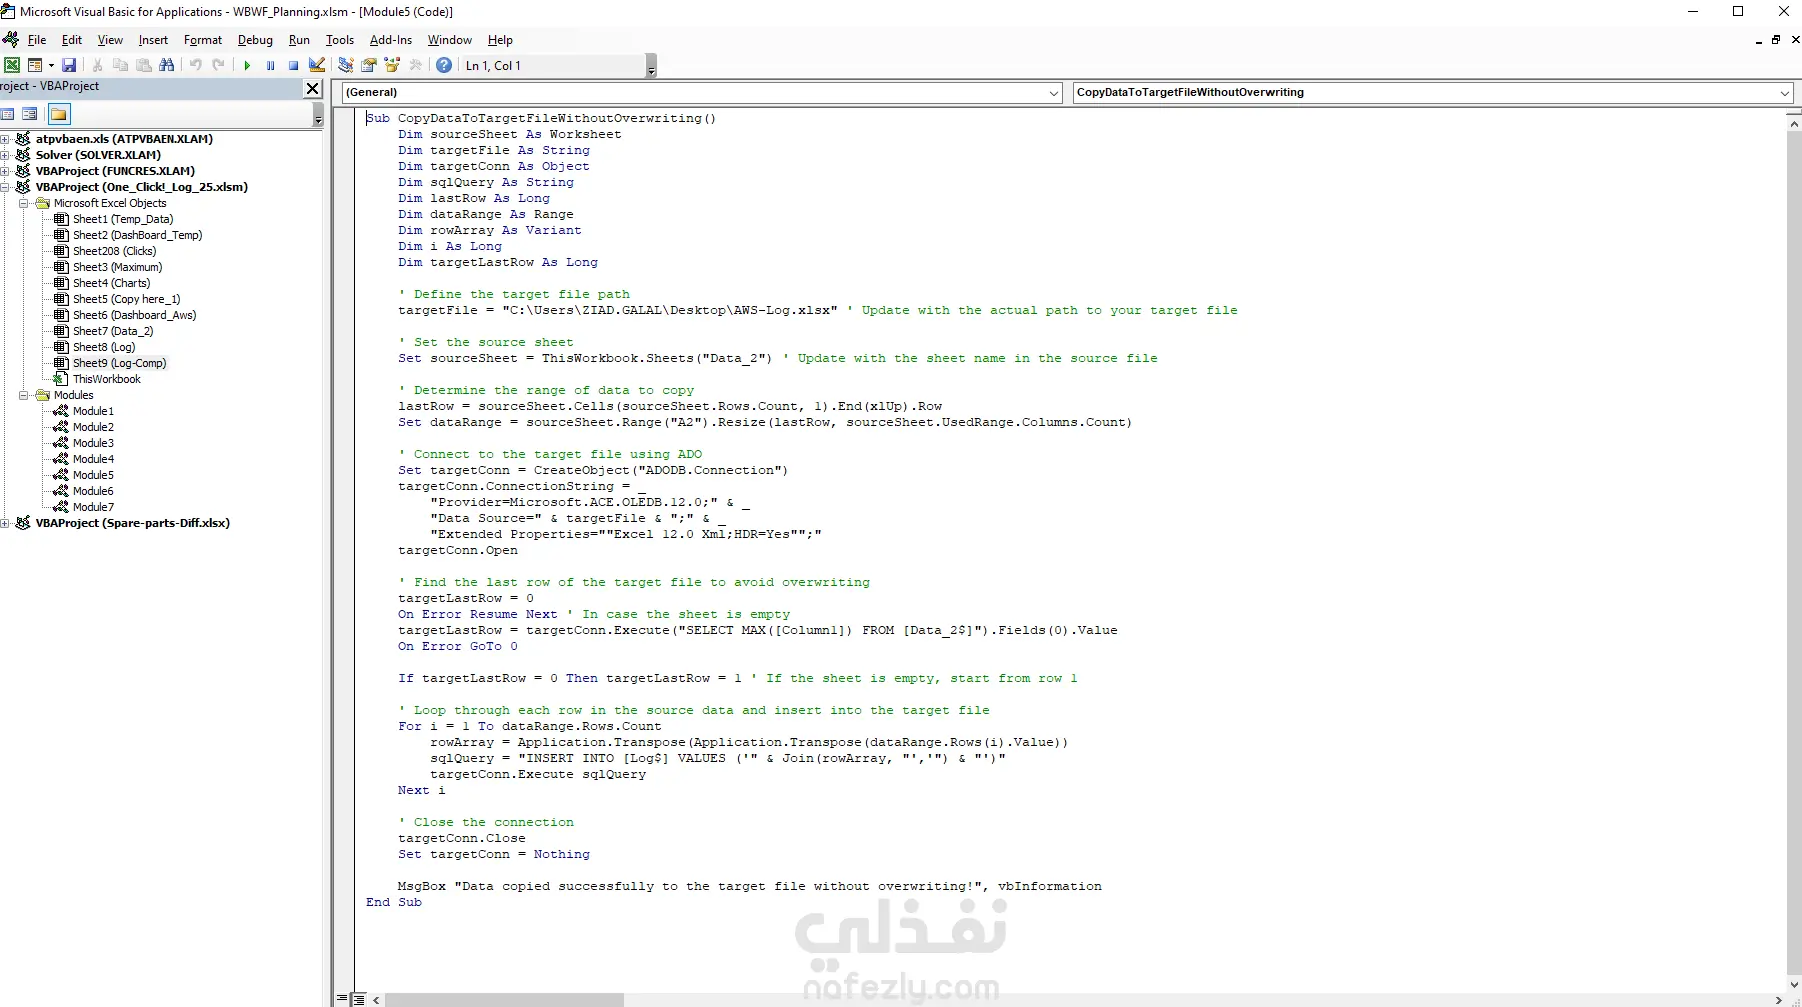Click the Procedure View button at bottom-left

(x=343, y=999)
